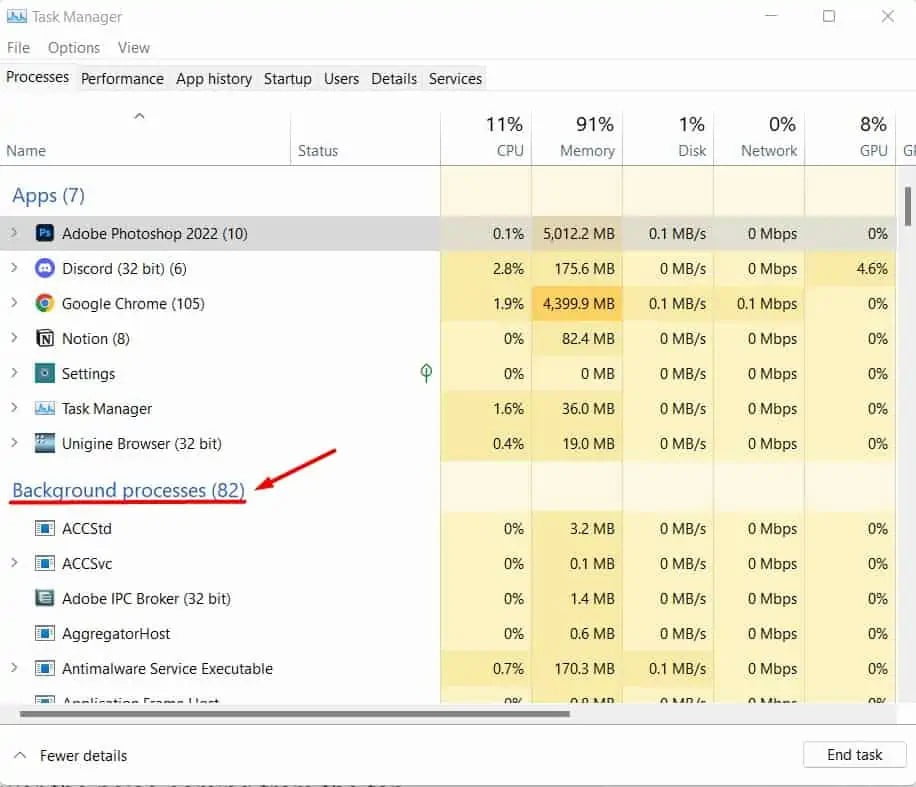Collapse view with Fewer details chevron
This screenshot has height=787, width=916.
20,755
